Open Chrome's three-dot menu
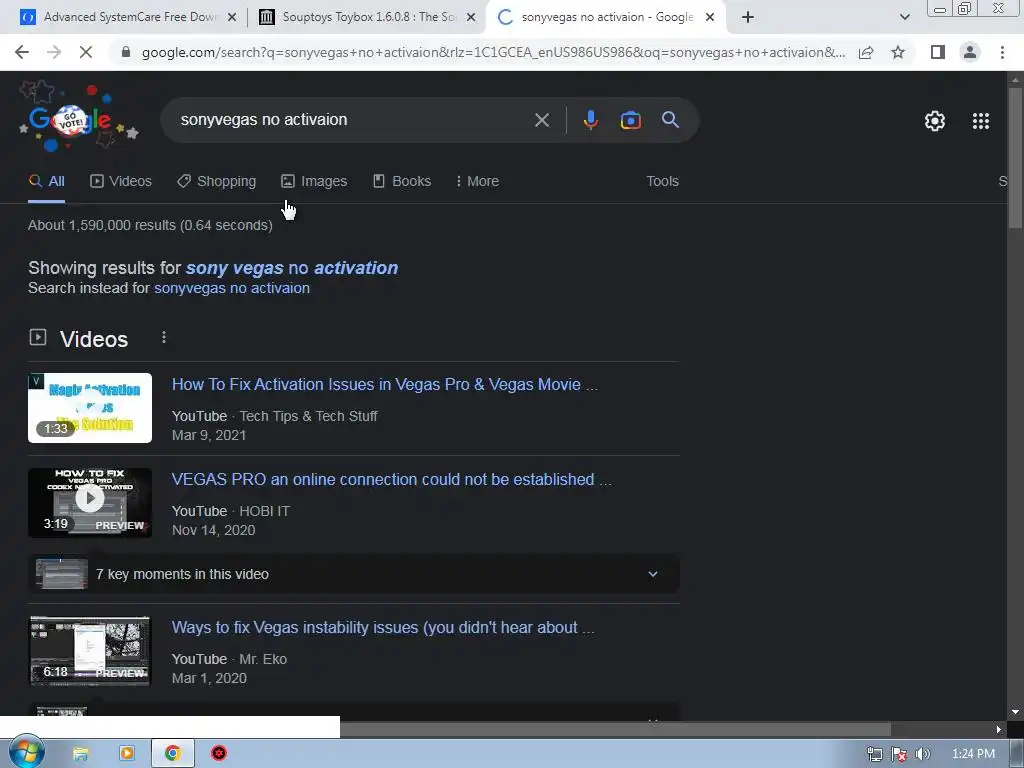This screenshot has height=768, width=1024. click(1002, 52)
